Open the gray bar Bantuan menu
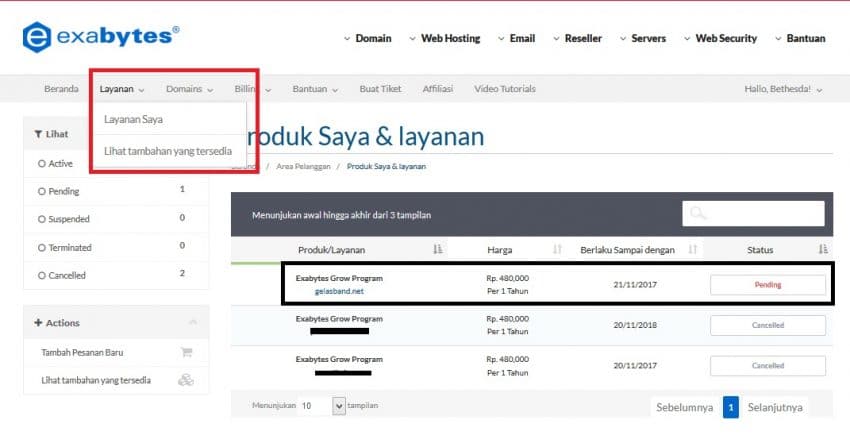Screen dimensions: 850x439 315,89
